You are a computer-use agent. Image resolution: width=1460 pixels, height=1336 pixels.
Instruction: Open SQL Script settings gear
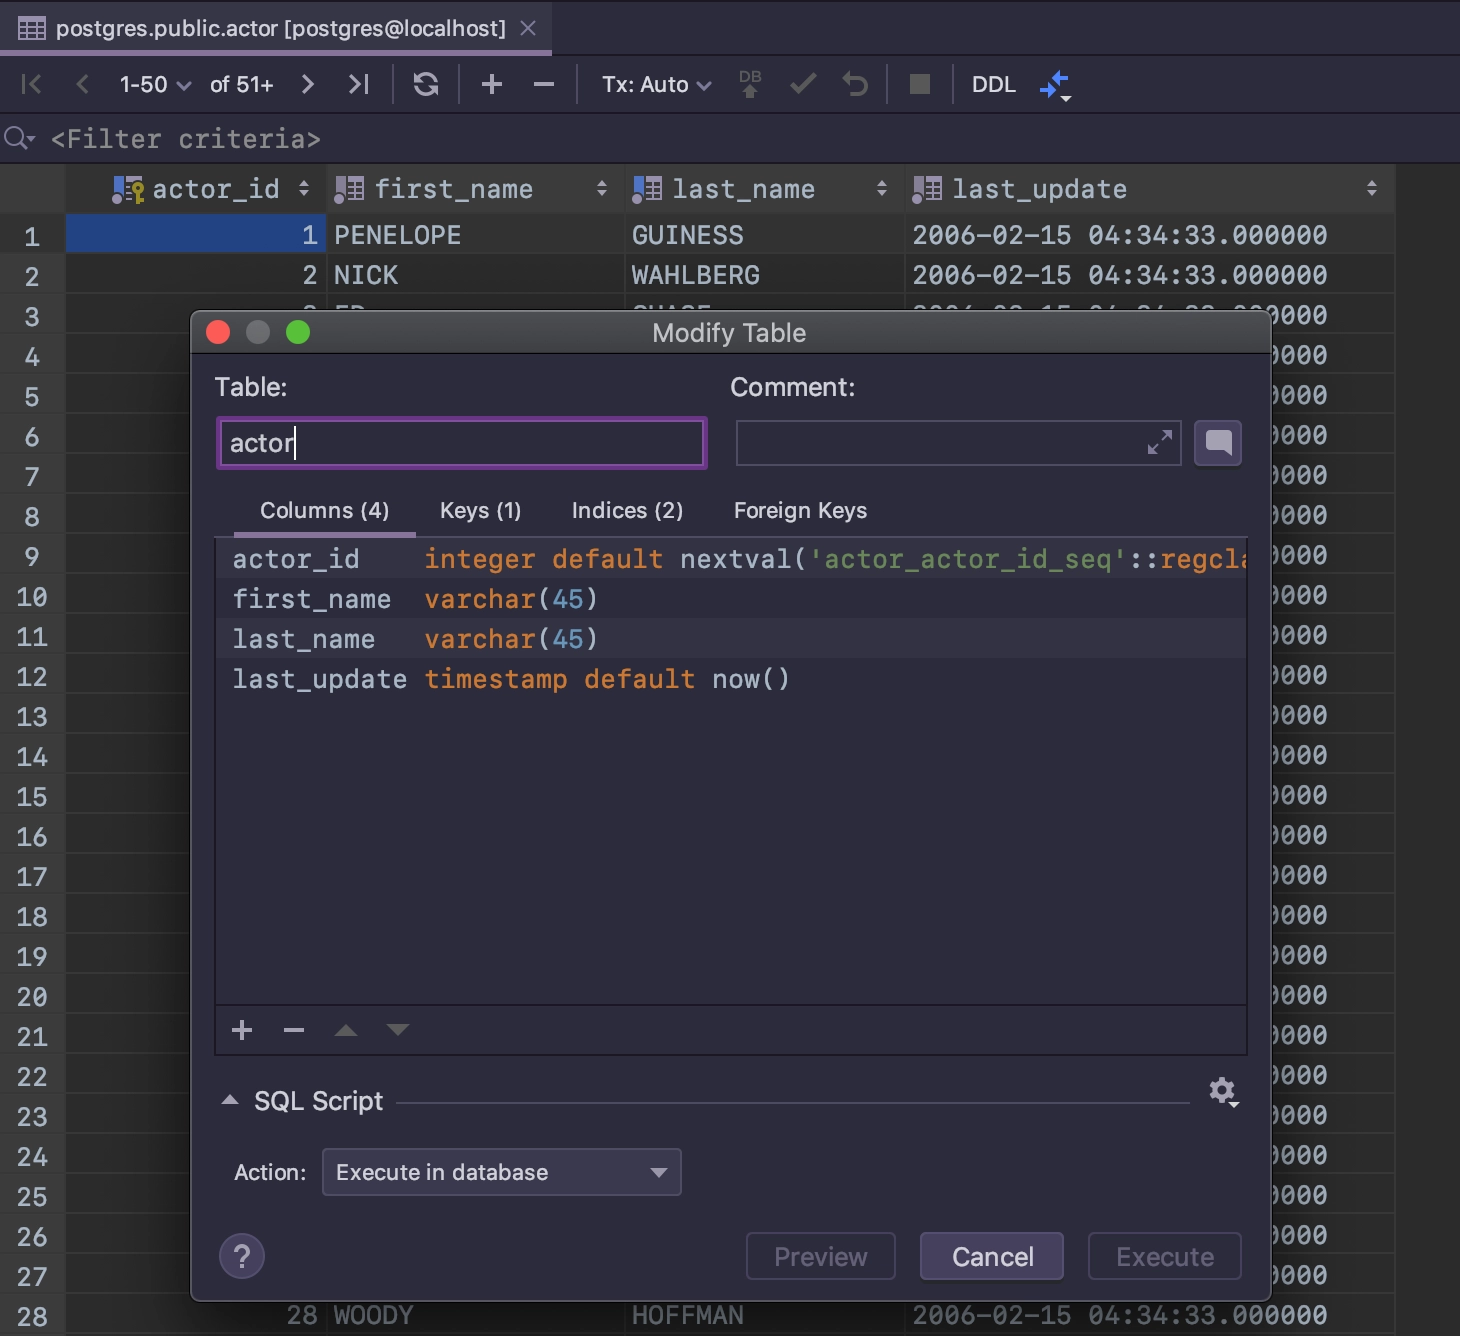pos(1224,1091)
